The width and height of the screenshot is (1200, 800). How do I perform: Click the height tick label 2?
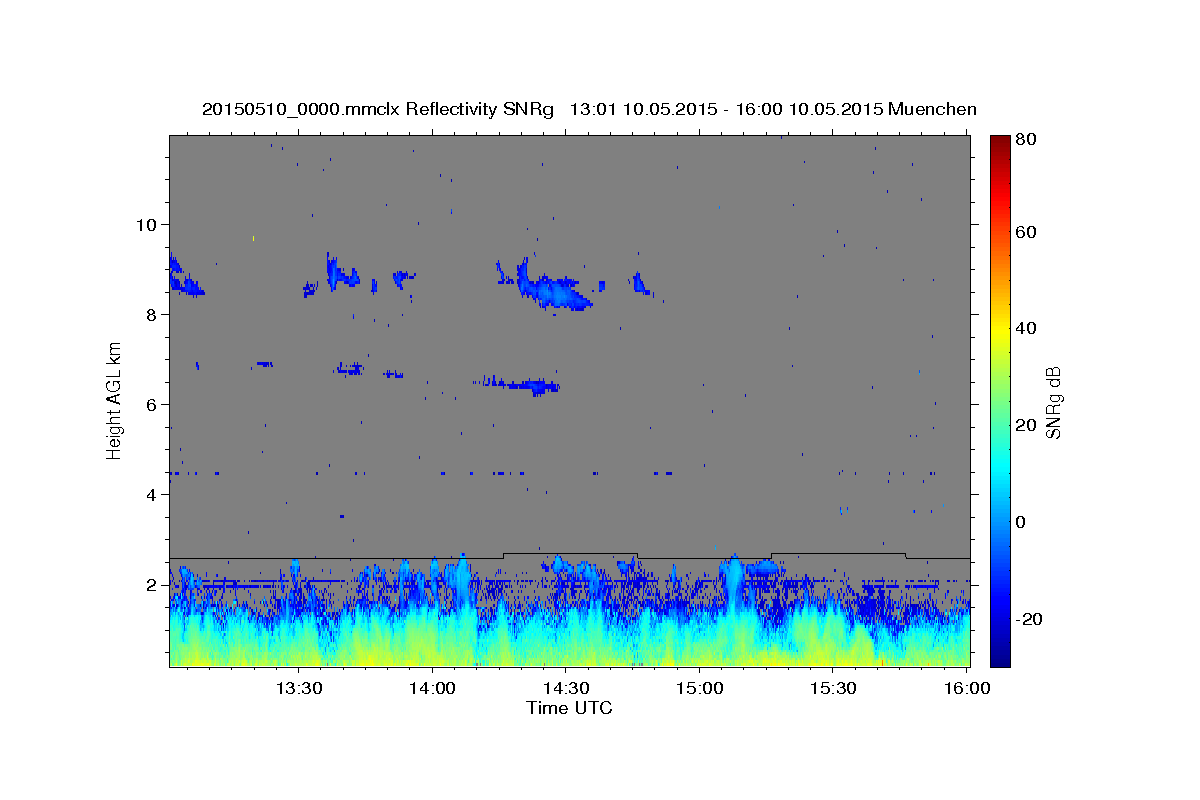pos(149,584)
